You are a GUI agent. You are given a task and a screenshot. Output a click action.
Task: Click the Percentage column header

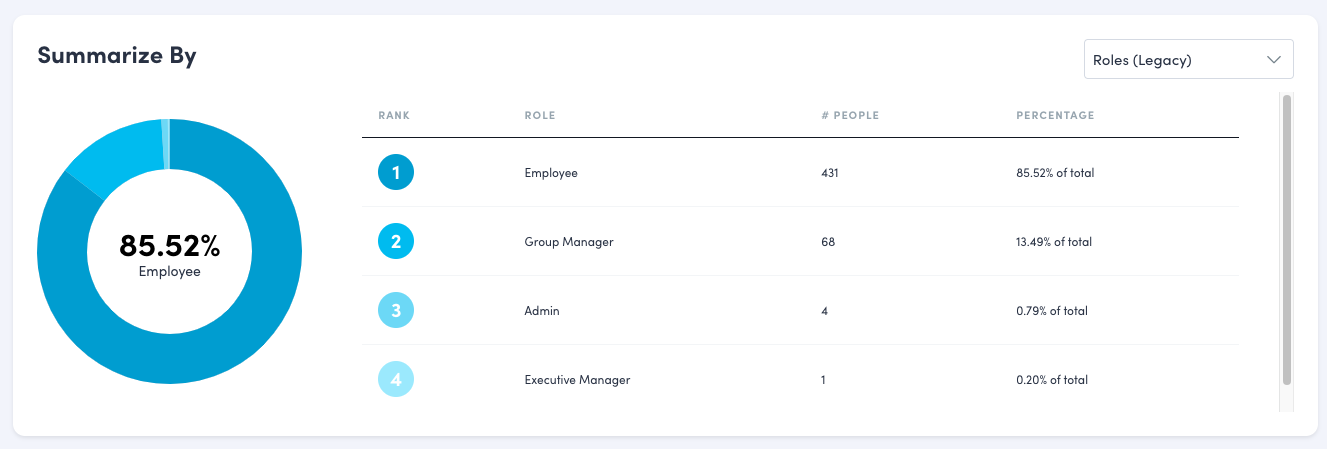tap(1055, 116)
